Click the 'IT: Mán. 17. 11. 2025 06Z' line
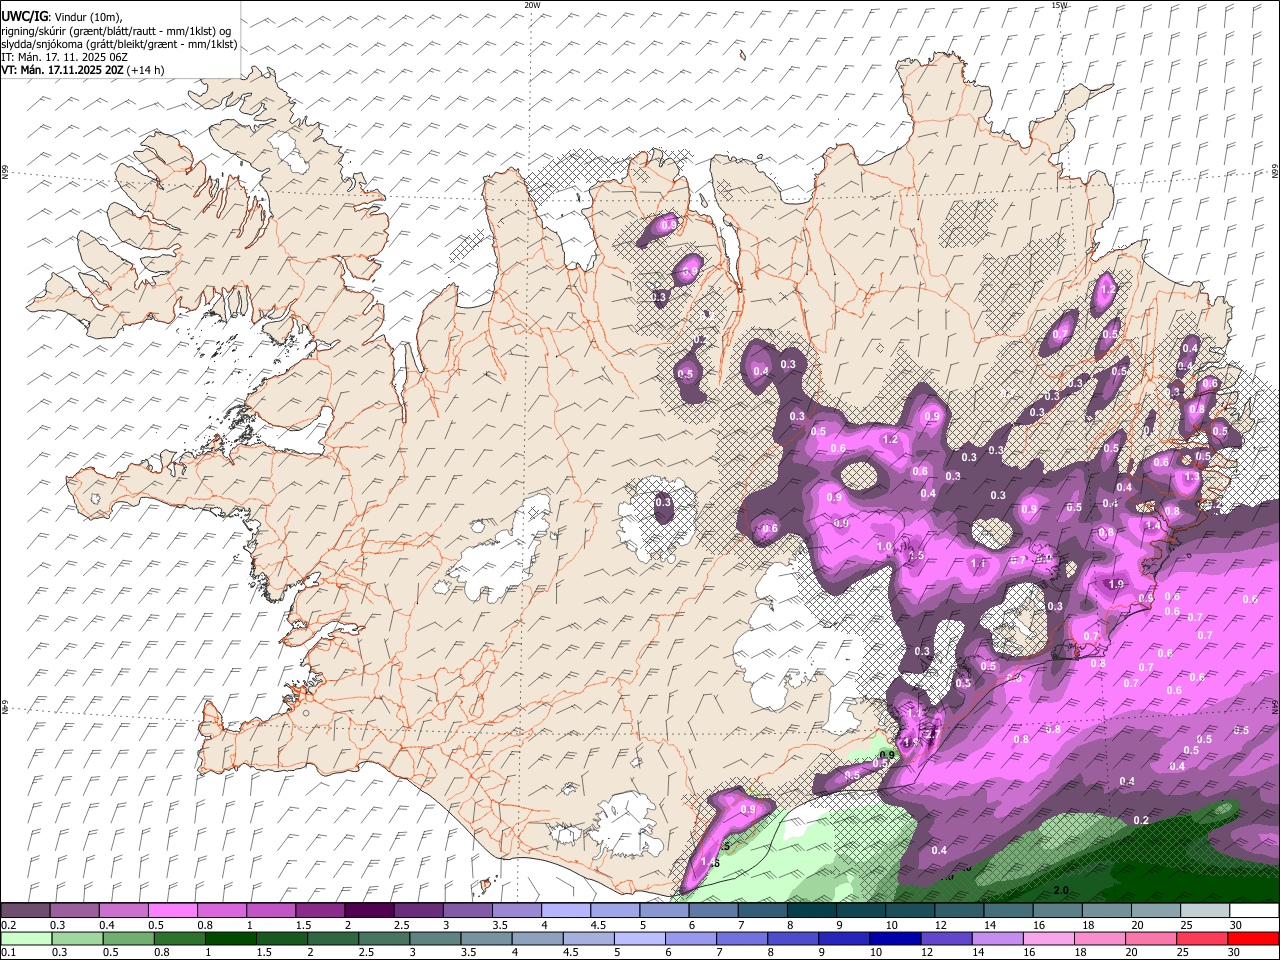 64,57
